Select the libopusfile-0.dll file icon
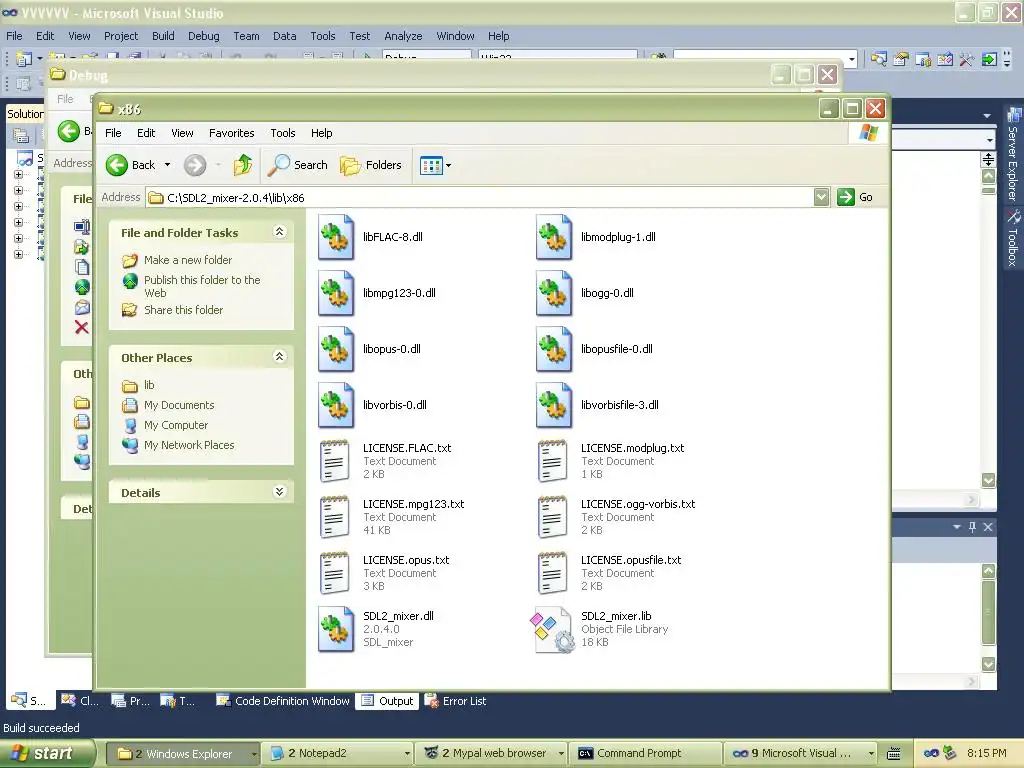1024x768 pixels. click(x=554, y=350)
